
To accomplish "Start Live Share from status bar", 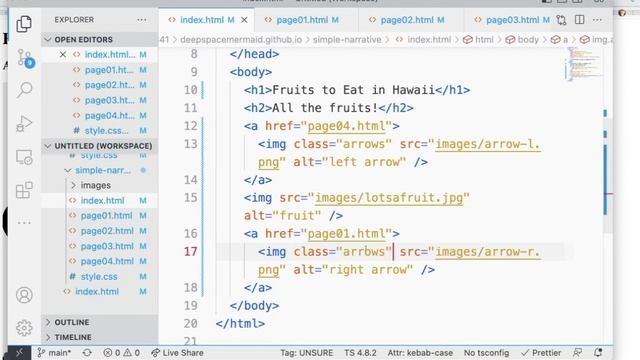I will click(x=177, y=353).
